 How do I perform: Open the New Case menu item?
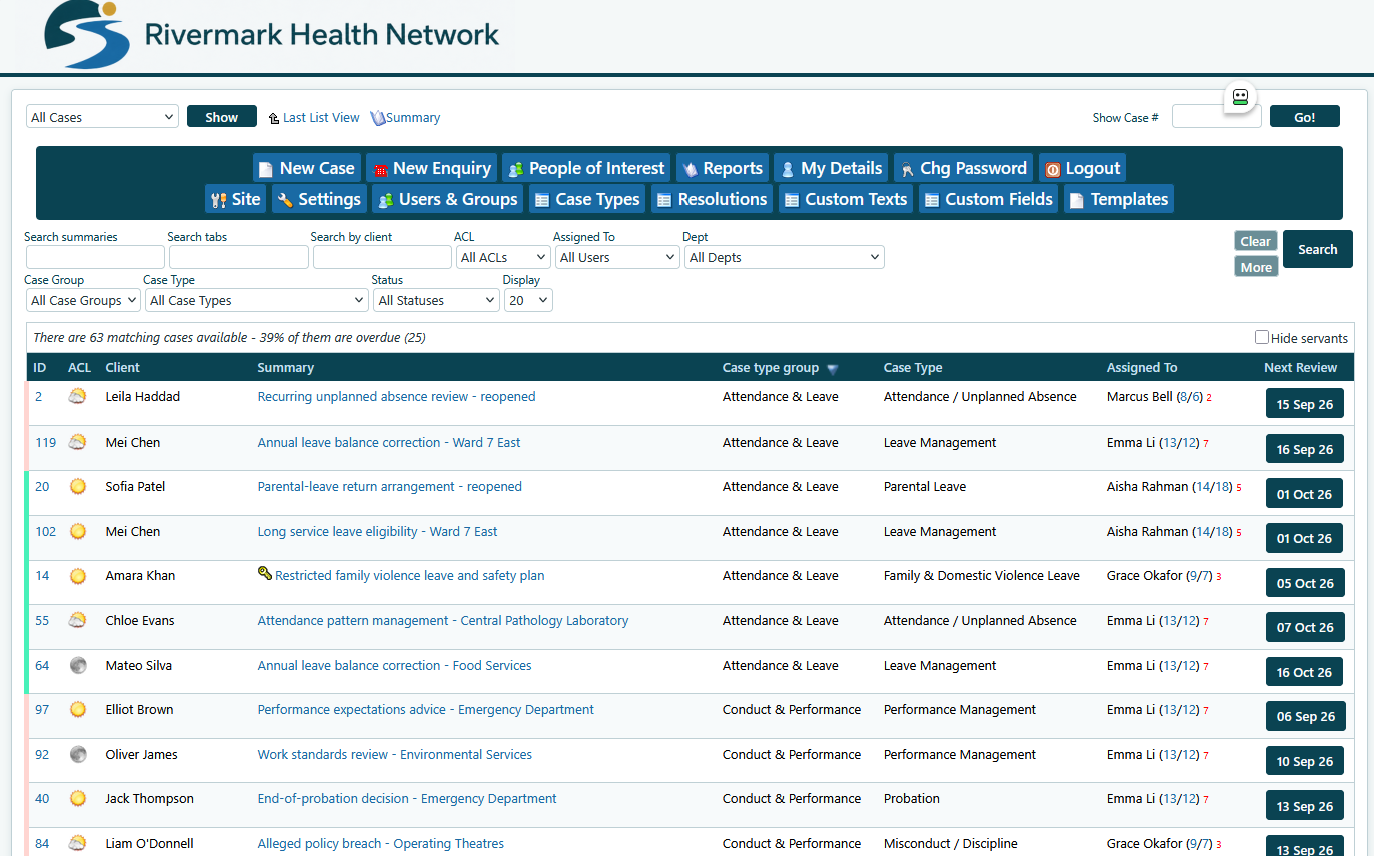[307, 168]
